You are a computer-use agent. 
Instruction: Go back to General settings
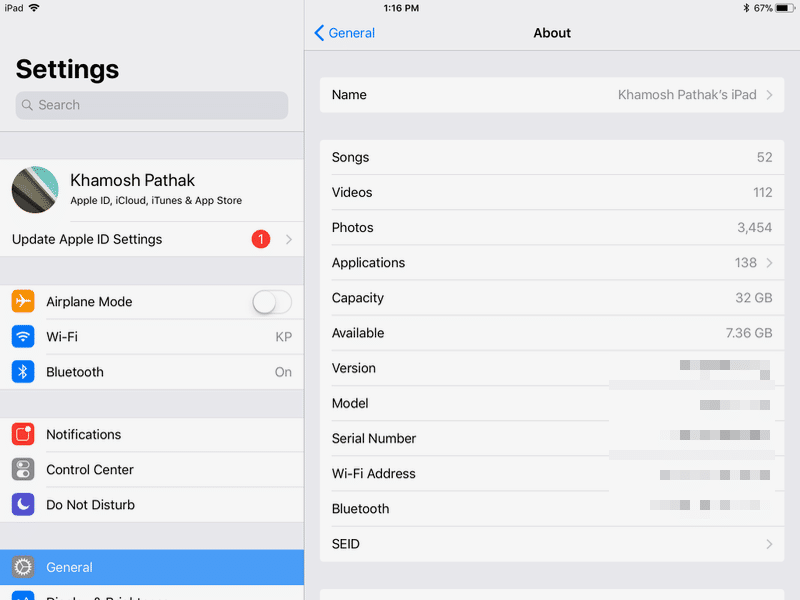[x=345, y=33]
